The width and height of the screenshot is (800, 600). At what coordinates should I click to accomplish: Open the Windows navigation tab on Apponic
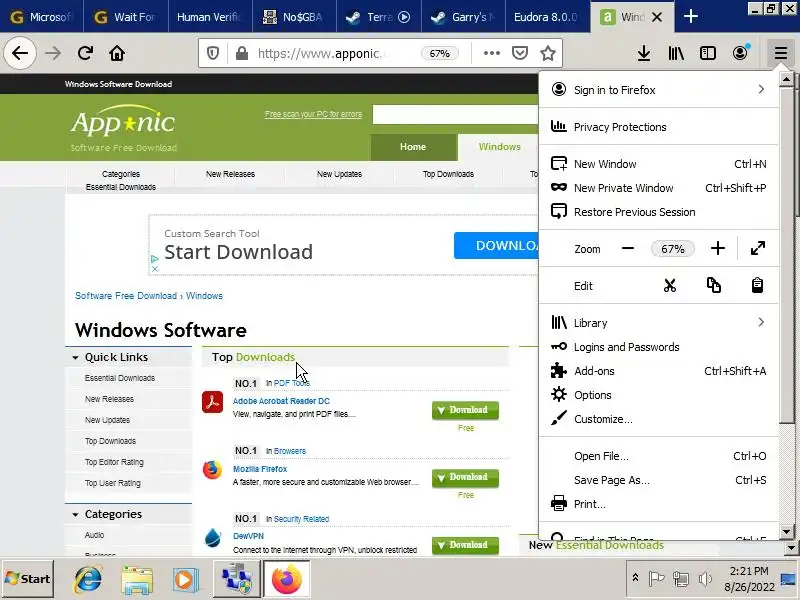click(x=499, y=147)
